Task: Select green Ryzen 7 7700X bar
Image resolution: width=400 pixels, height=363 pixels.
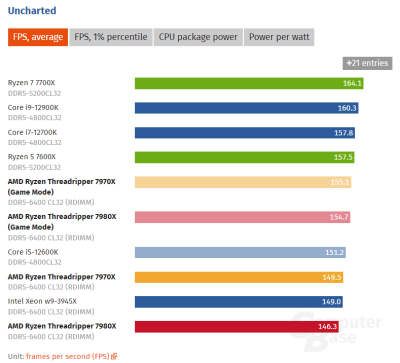Action: [x=249, y=83]
